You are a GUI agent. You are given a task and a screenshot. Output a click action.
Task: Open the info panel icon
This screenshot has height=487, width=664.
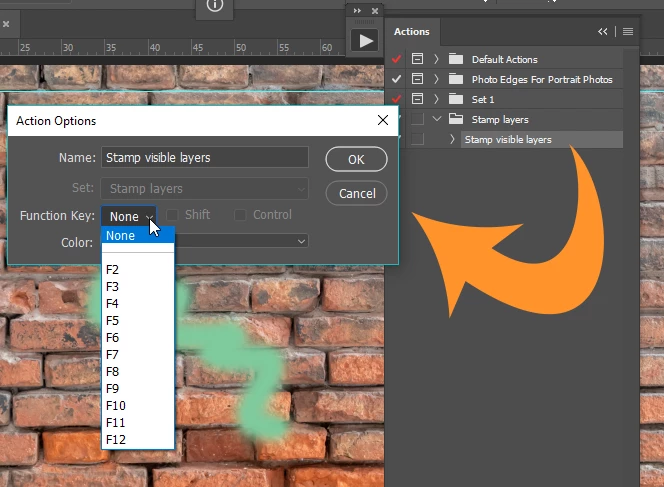coord(215,5)
